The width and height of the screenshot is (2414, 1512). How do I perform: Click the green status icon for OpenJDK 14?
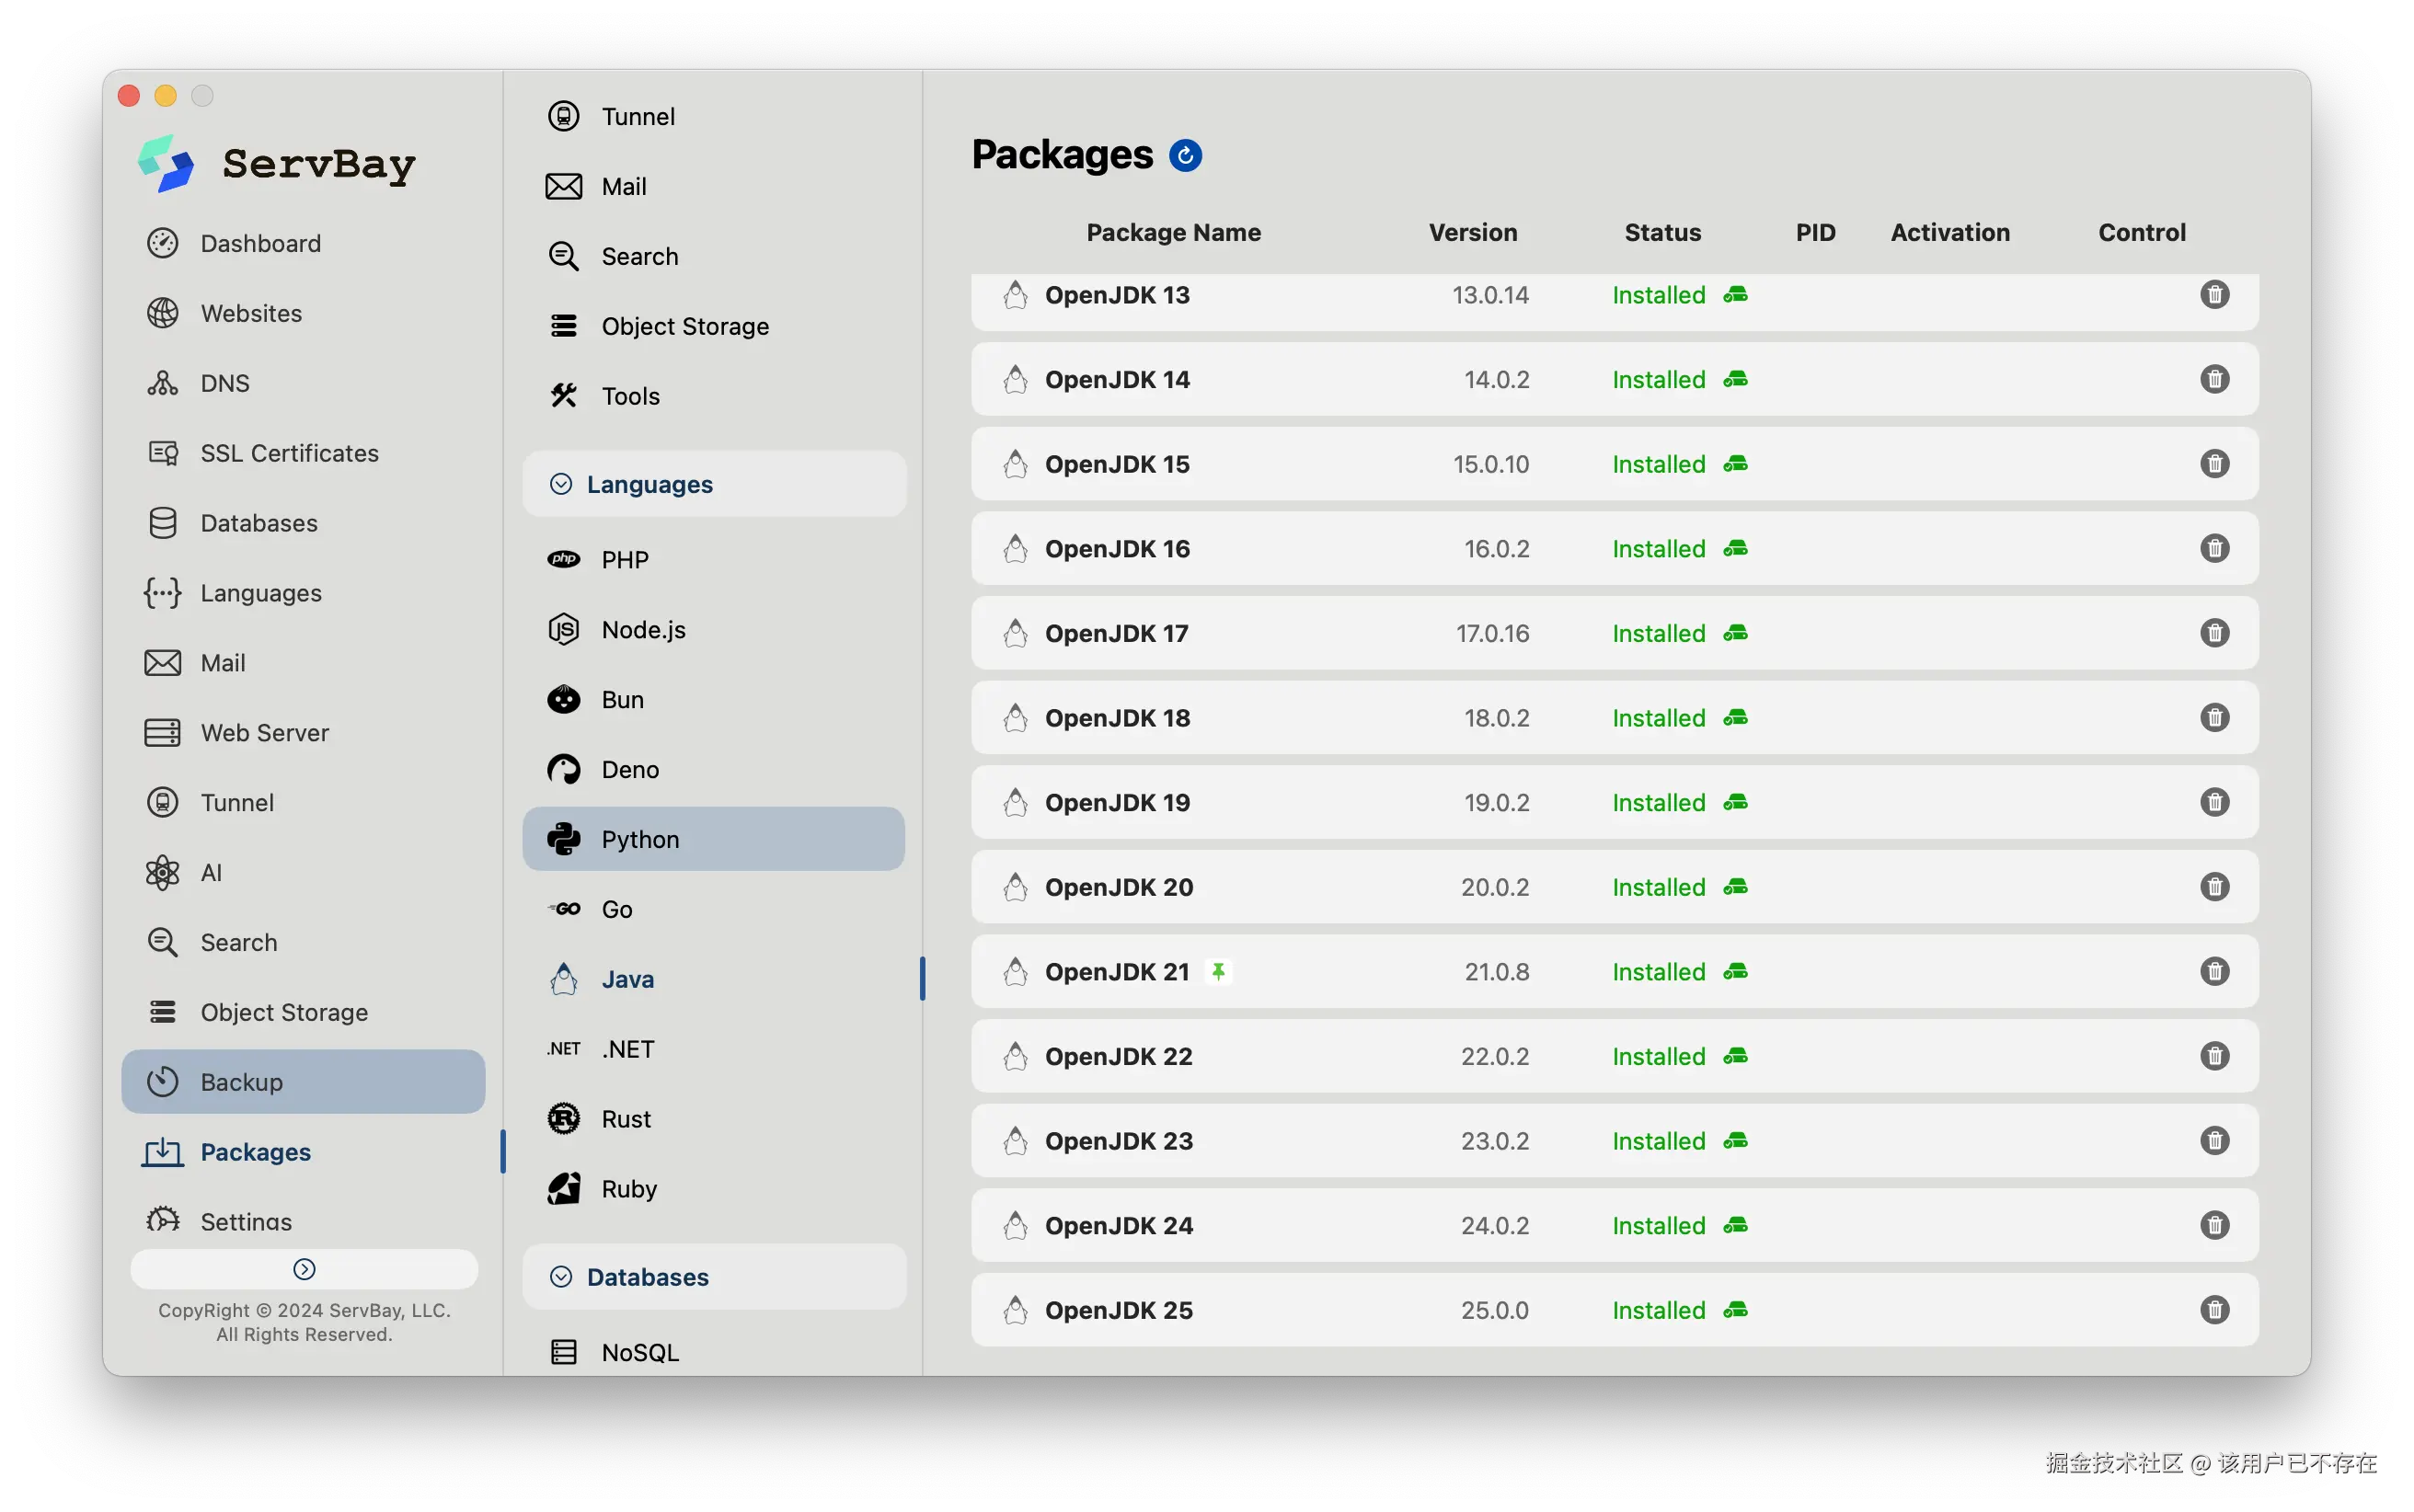[x=1735, y=380]
